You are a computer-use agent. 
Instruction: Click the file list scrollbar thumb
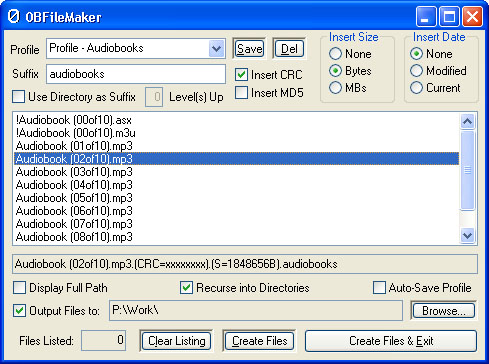pyautogui.click(x=467, y=170)
